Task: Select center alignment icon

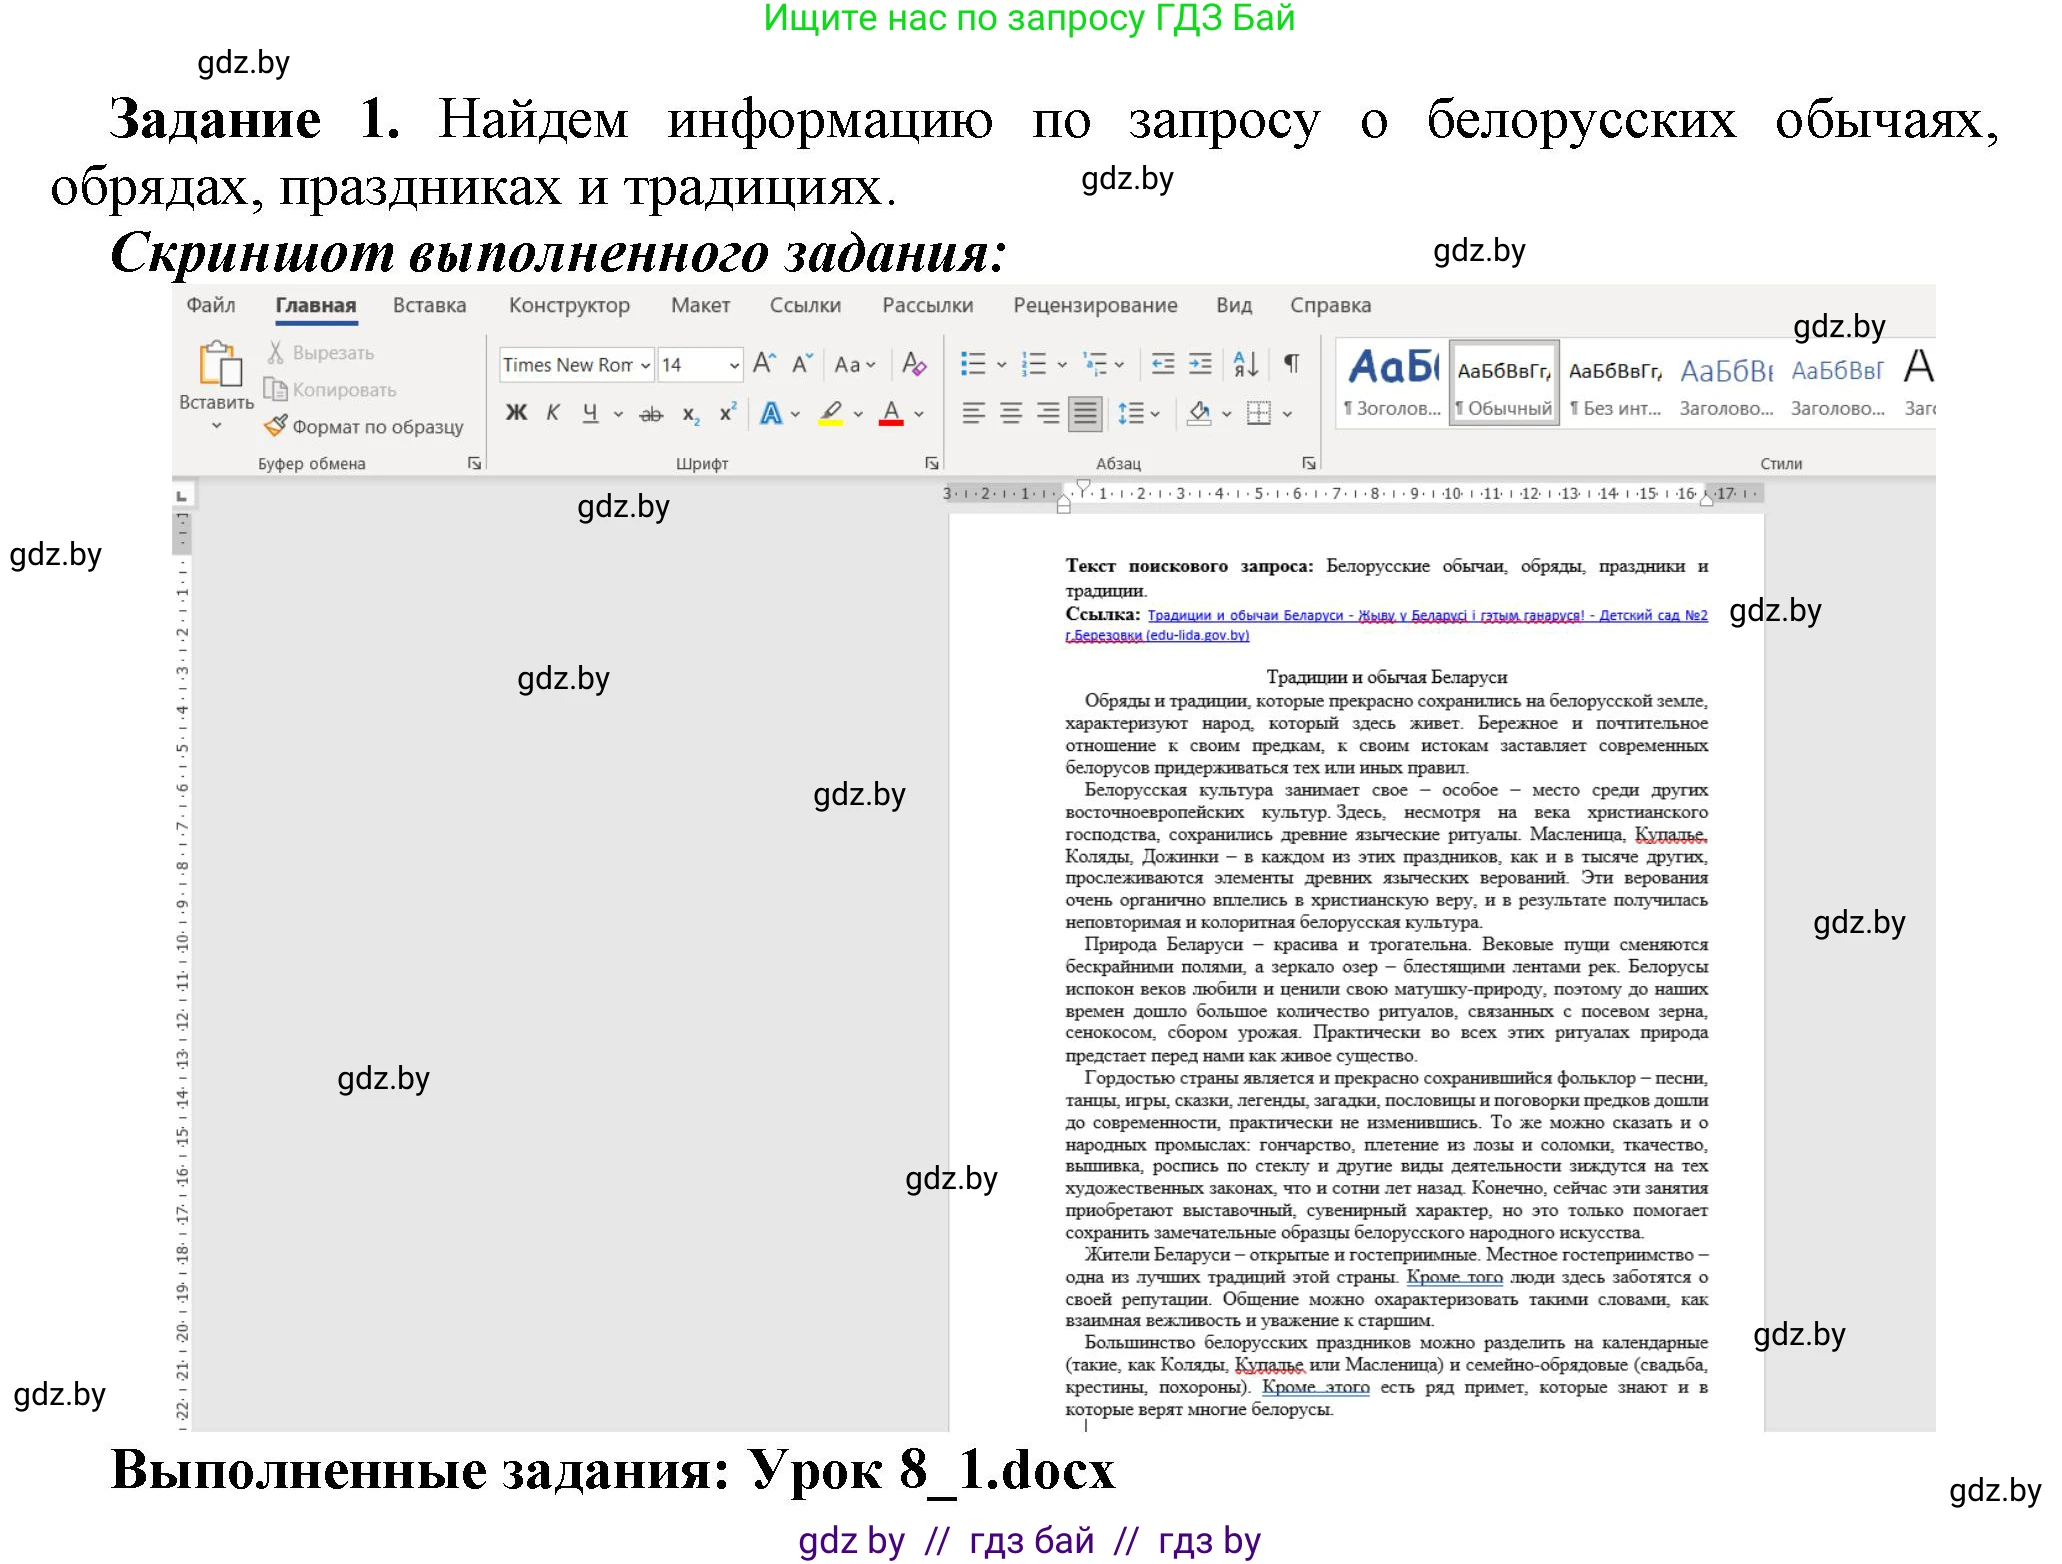Action: tap(1011, 413)
